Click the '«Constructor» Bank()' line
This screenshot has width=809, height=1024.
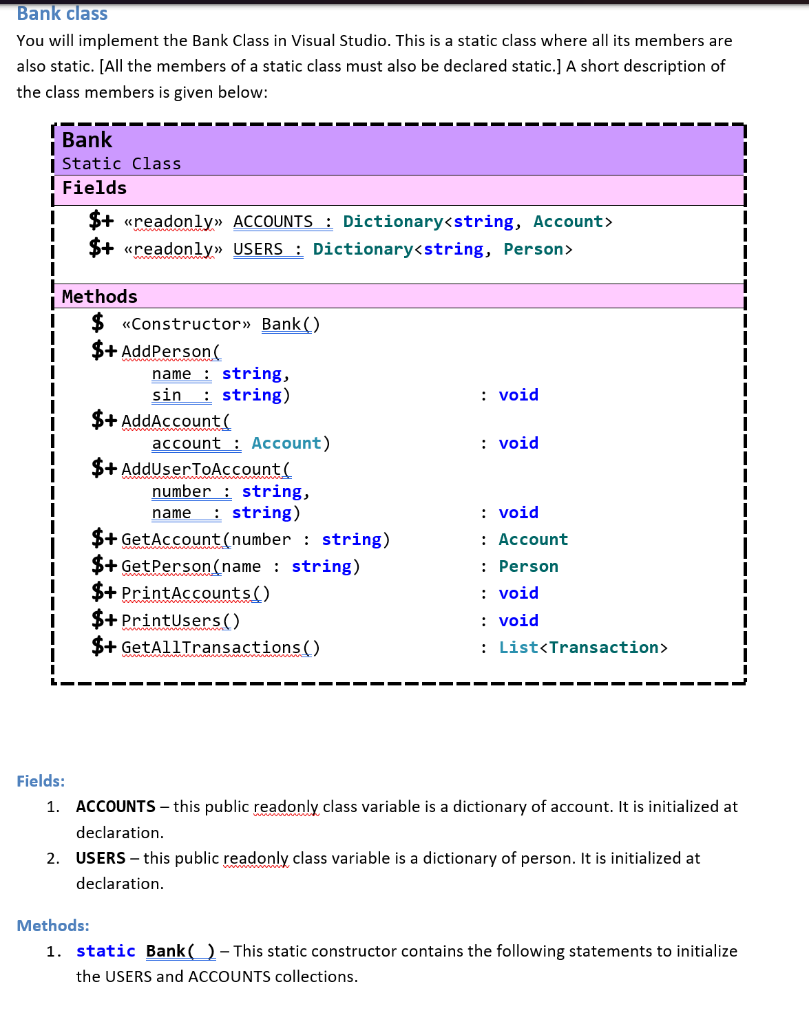221,324
